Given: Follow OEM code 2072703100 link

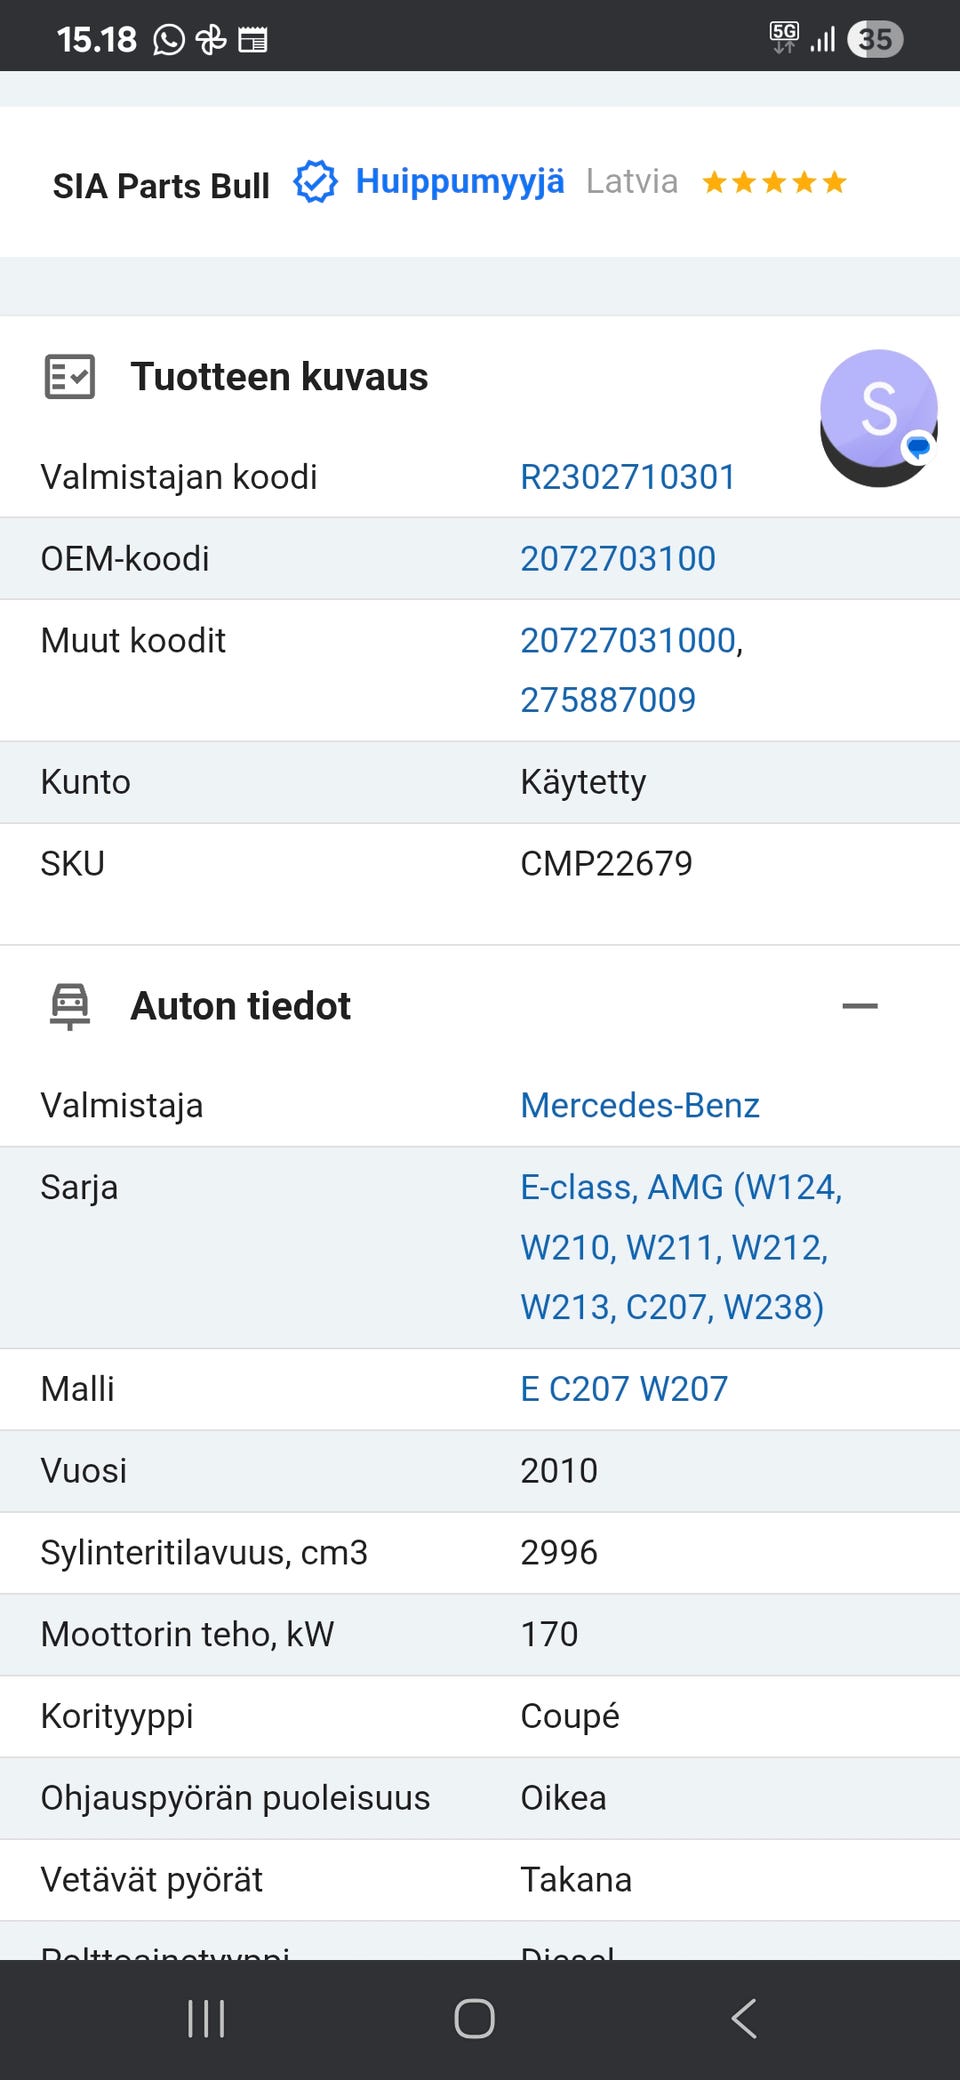Looking at the screenshot, I should (618, 559).
